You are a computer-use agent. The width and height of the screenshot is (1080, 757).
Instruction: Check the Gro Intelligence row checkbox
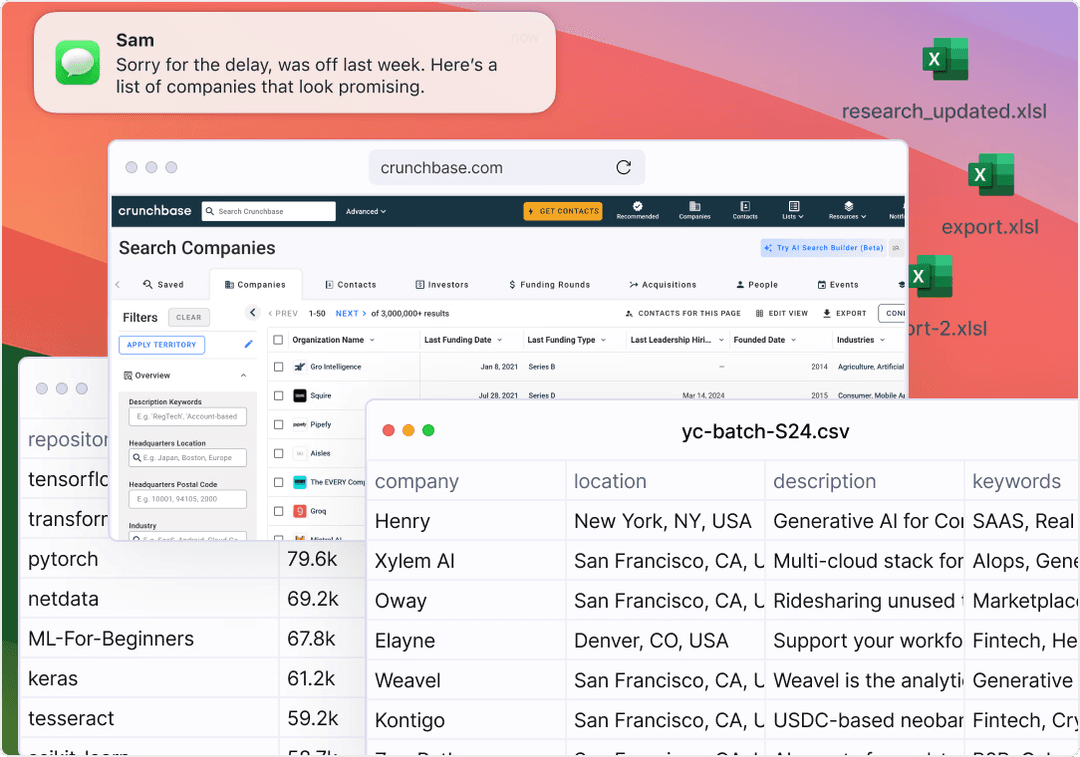pos(278,367)
